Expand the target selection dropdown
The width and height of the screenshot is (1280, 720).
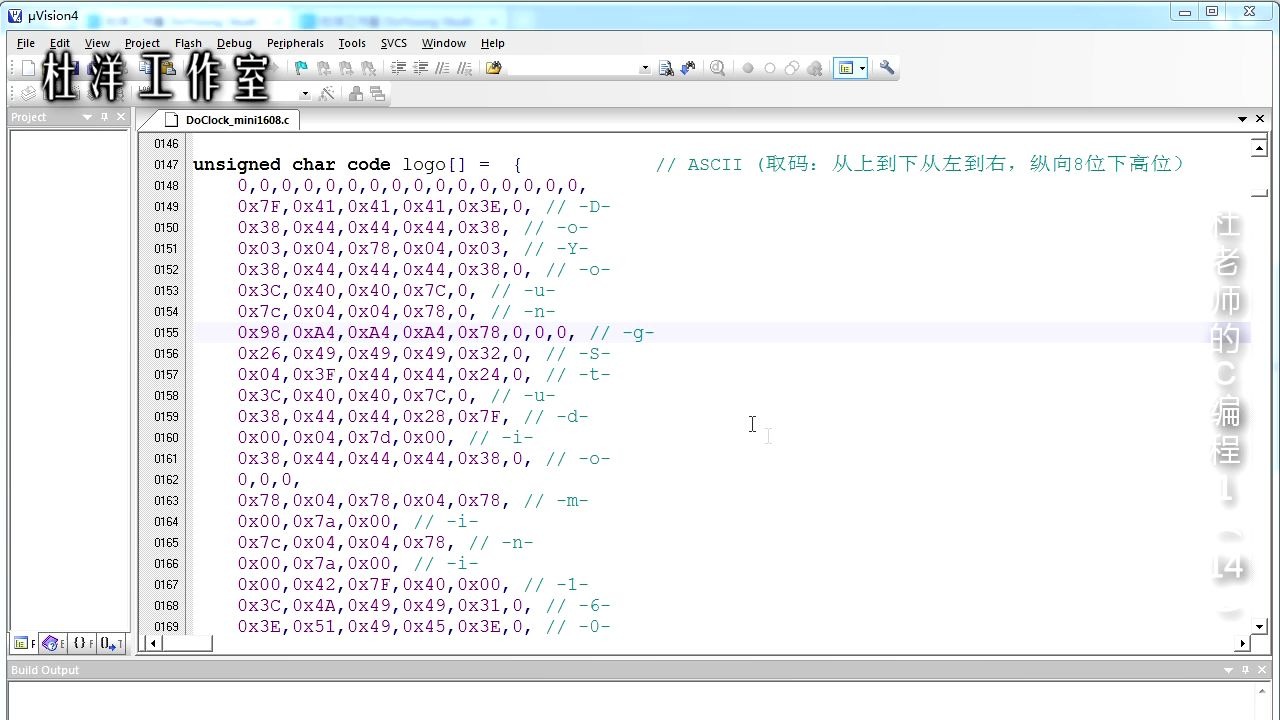coord(305,93)
